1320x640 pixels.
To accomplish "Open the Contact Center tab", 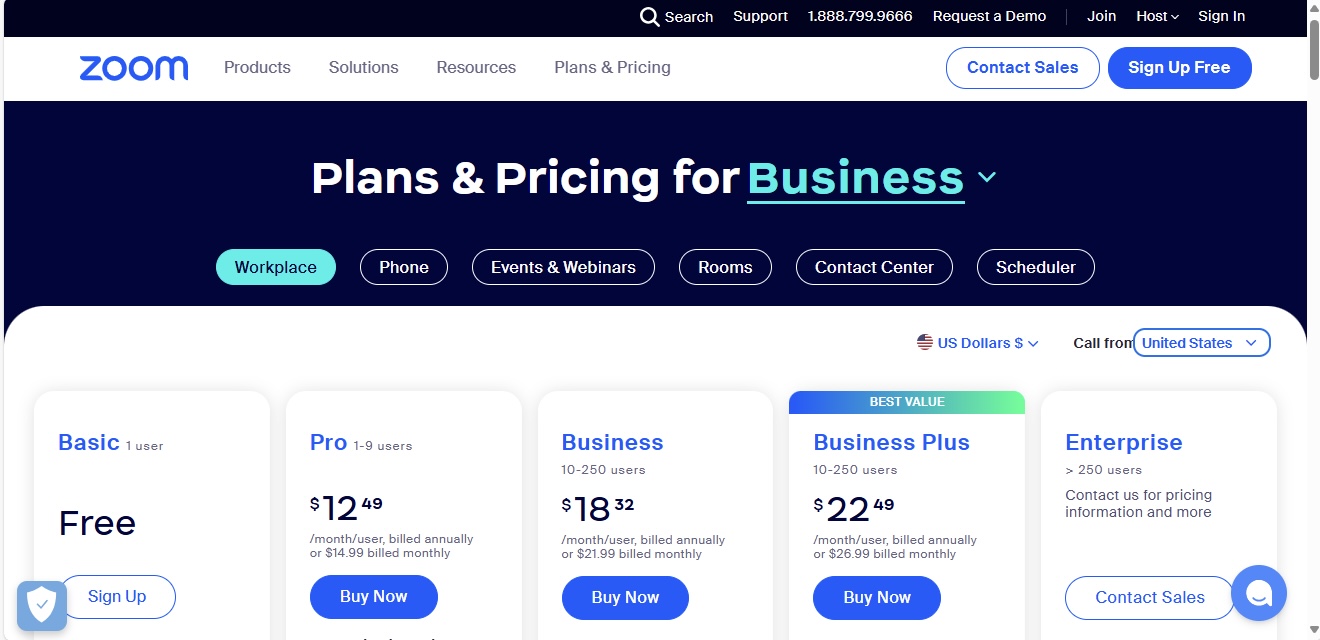I will click(874, 267).
